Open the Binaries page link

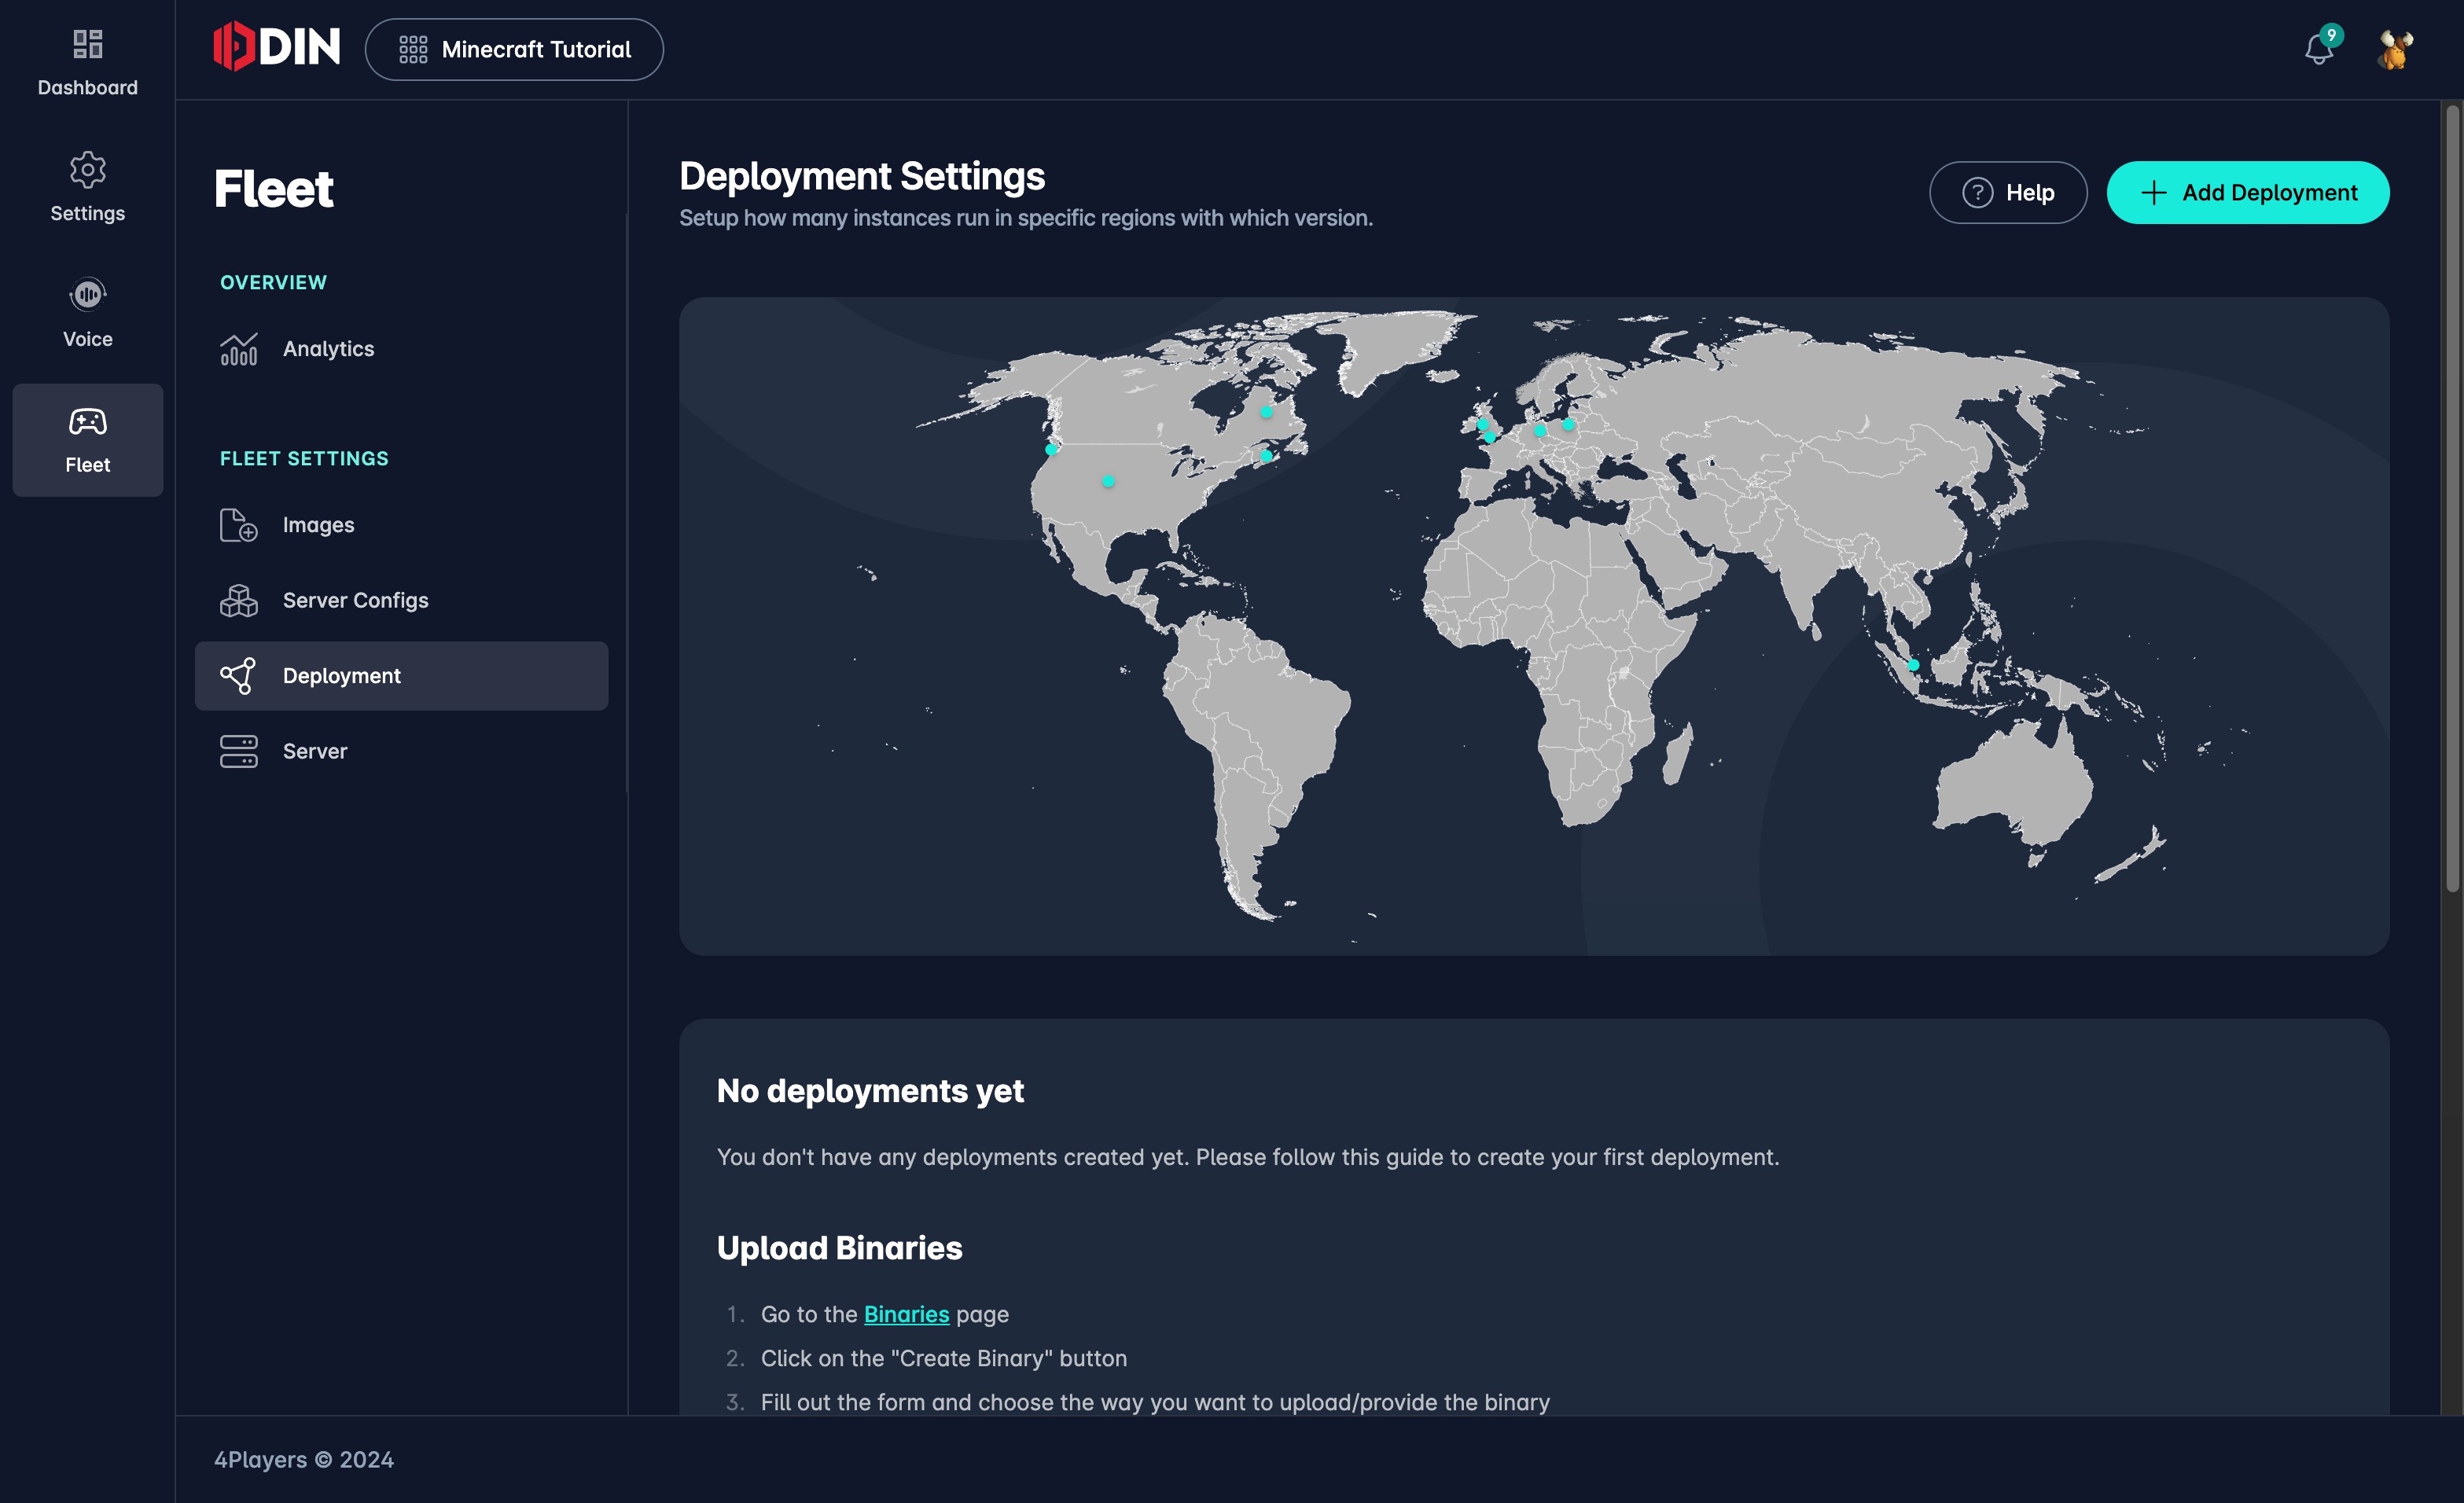tap(905, 1313)
